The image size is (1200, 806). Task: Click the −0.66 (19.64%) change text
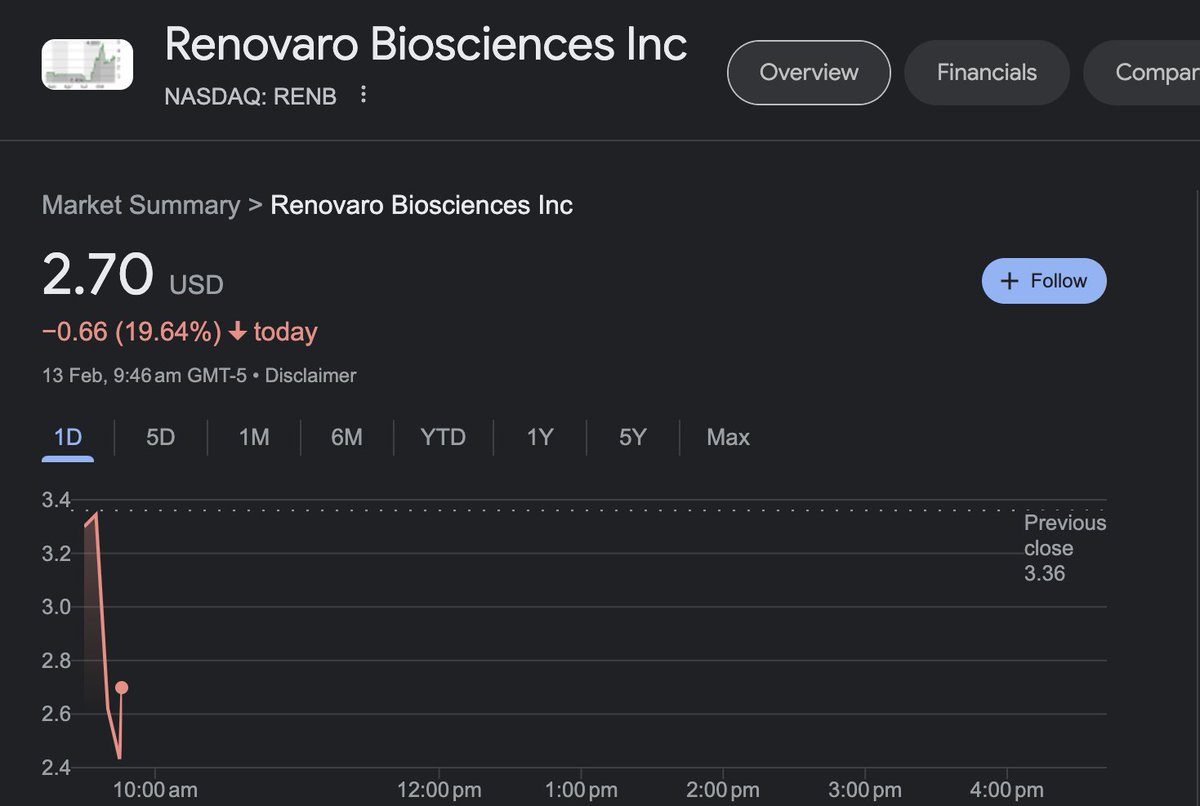point(131,332)
